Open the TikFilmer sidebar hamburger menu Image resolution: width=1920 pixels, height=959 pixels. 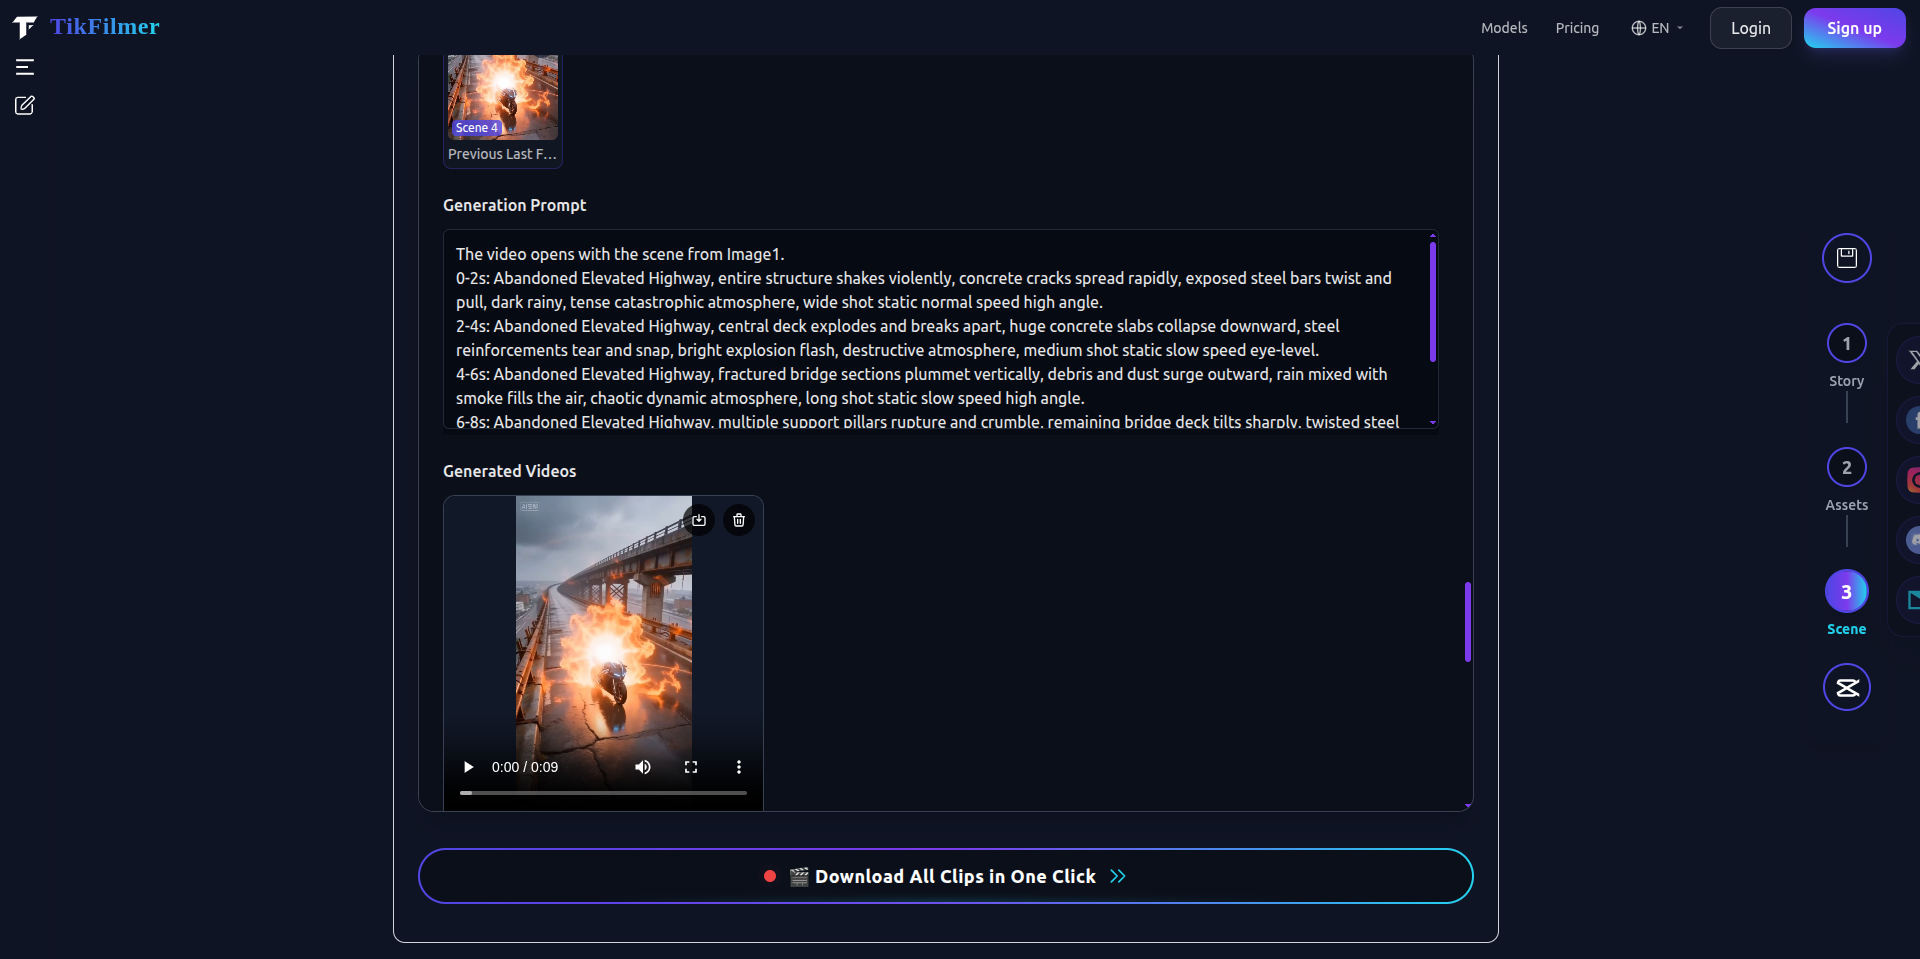[x=25, y=67]
